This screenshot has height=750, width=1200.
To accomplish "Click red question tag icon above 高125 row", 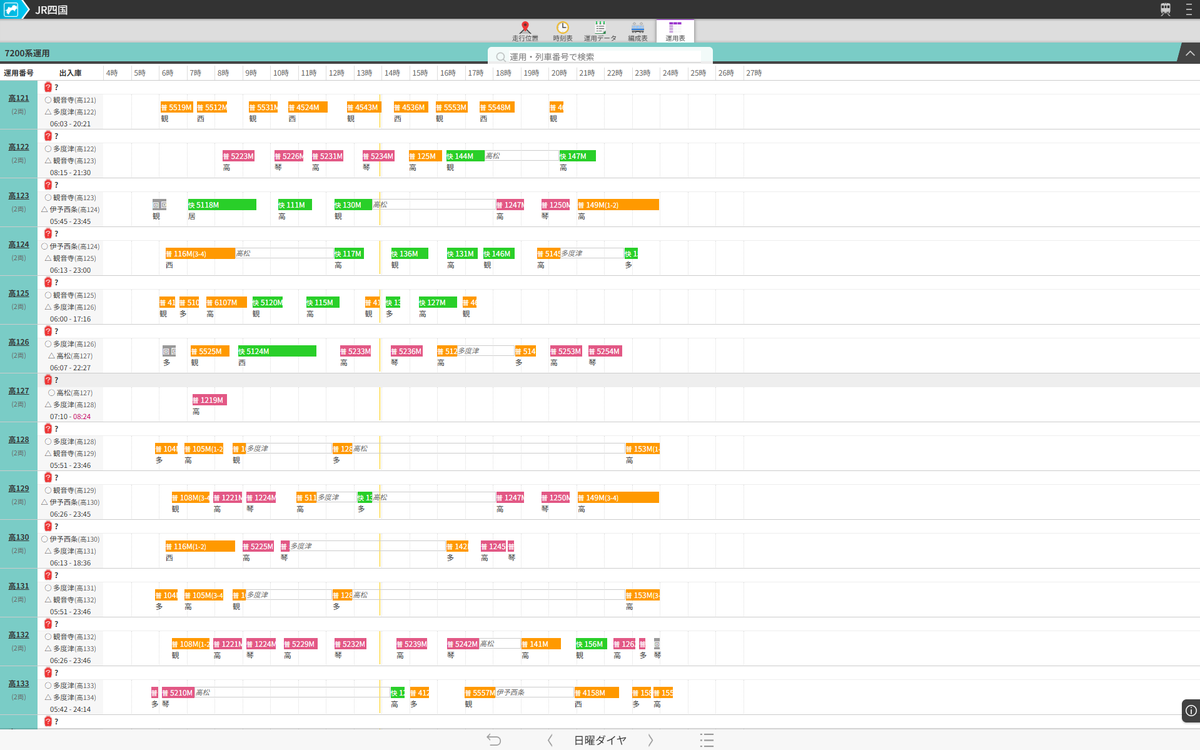I will [x=48, y=282].
